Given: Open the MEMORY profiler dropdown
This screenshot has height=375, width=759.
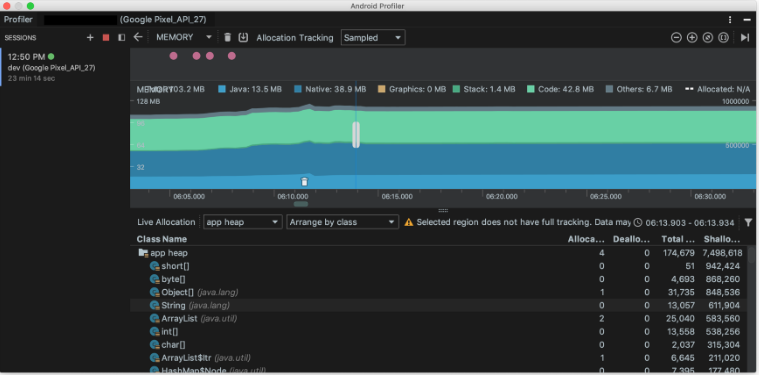Looking at the screenshot, I should coord(184,37).
